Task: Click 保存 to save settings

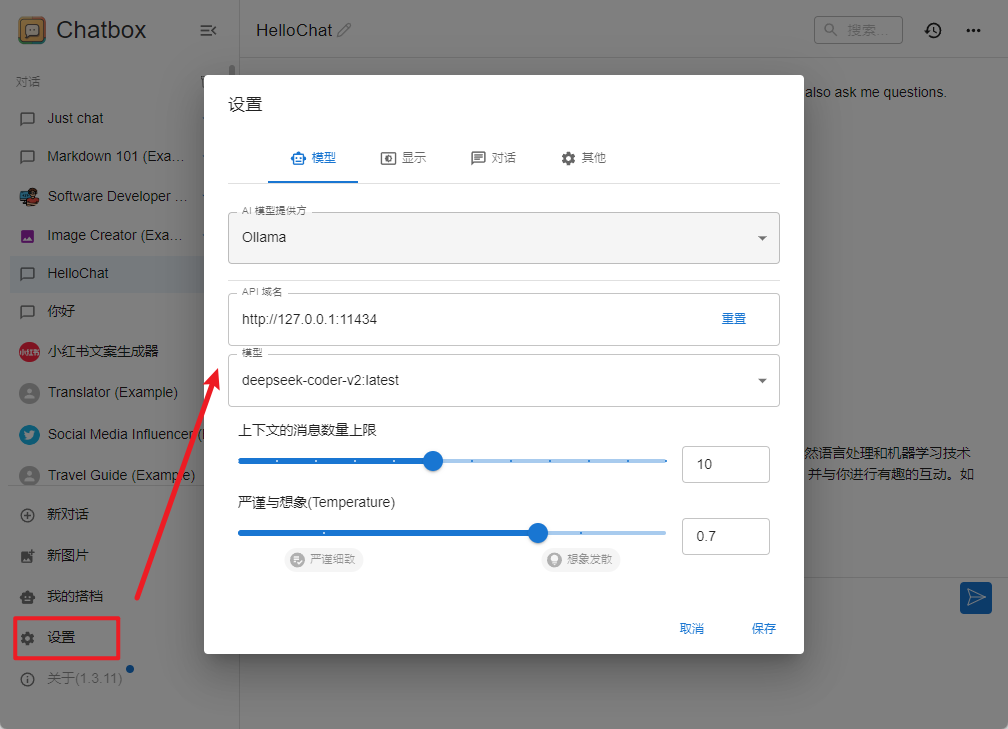Action: pyautogui.click(x=764, y=629)
